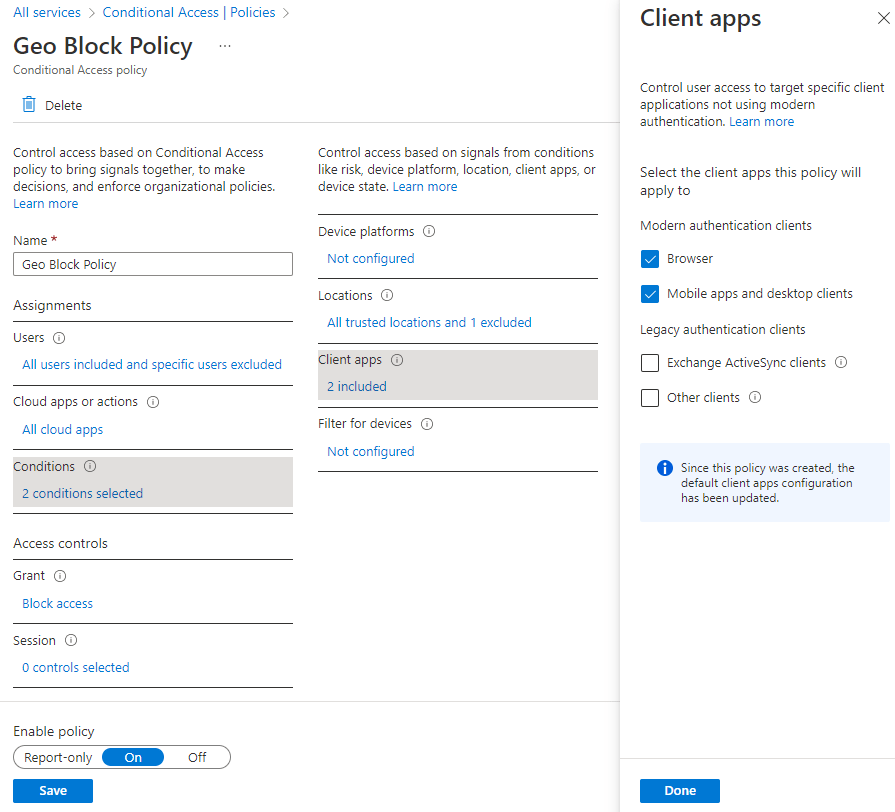895x812 pixels.
Task: Open the '2 conditions selected' setting
Action: [x=82, y=493]
